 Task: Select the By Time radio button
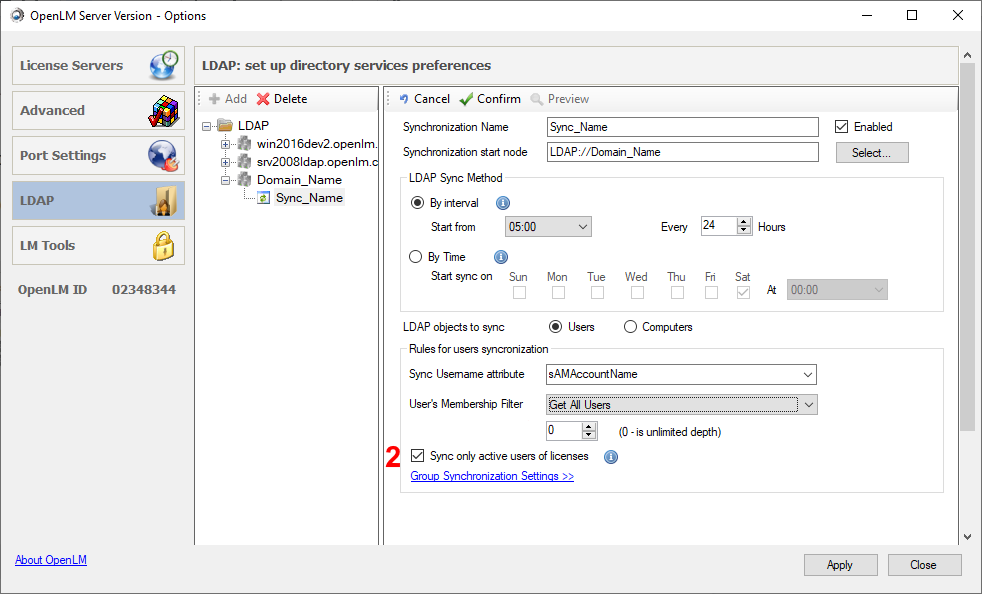point(416,257)
